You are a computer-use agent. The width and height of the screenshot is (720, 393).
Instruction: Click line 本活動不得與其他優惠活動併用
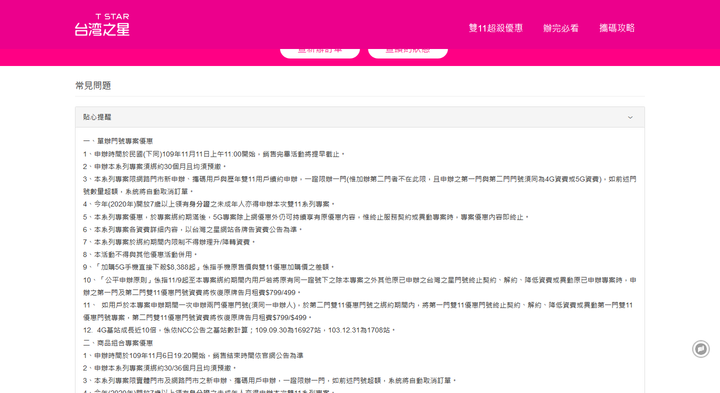[x=141, y=254]
